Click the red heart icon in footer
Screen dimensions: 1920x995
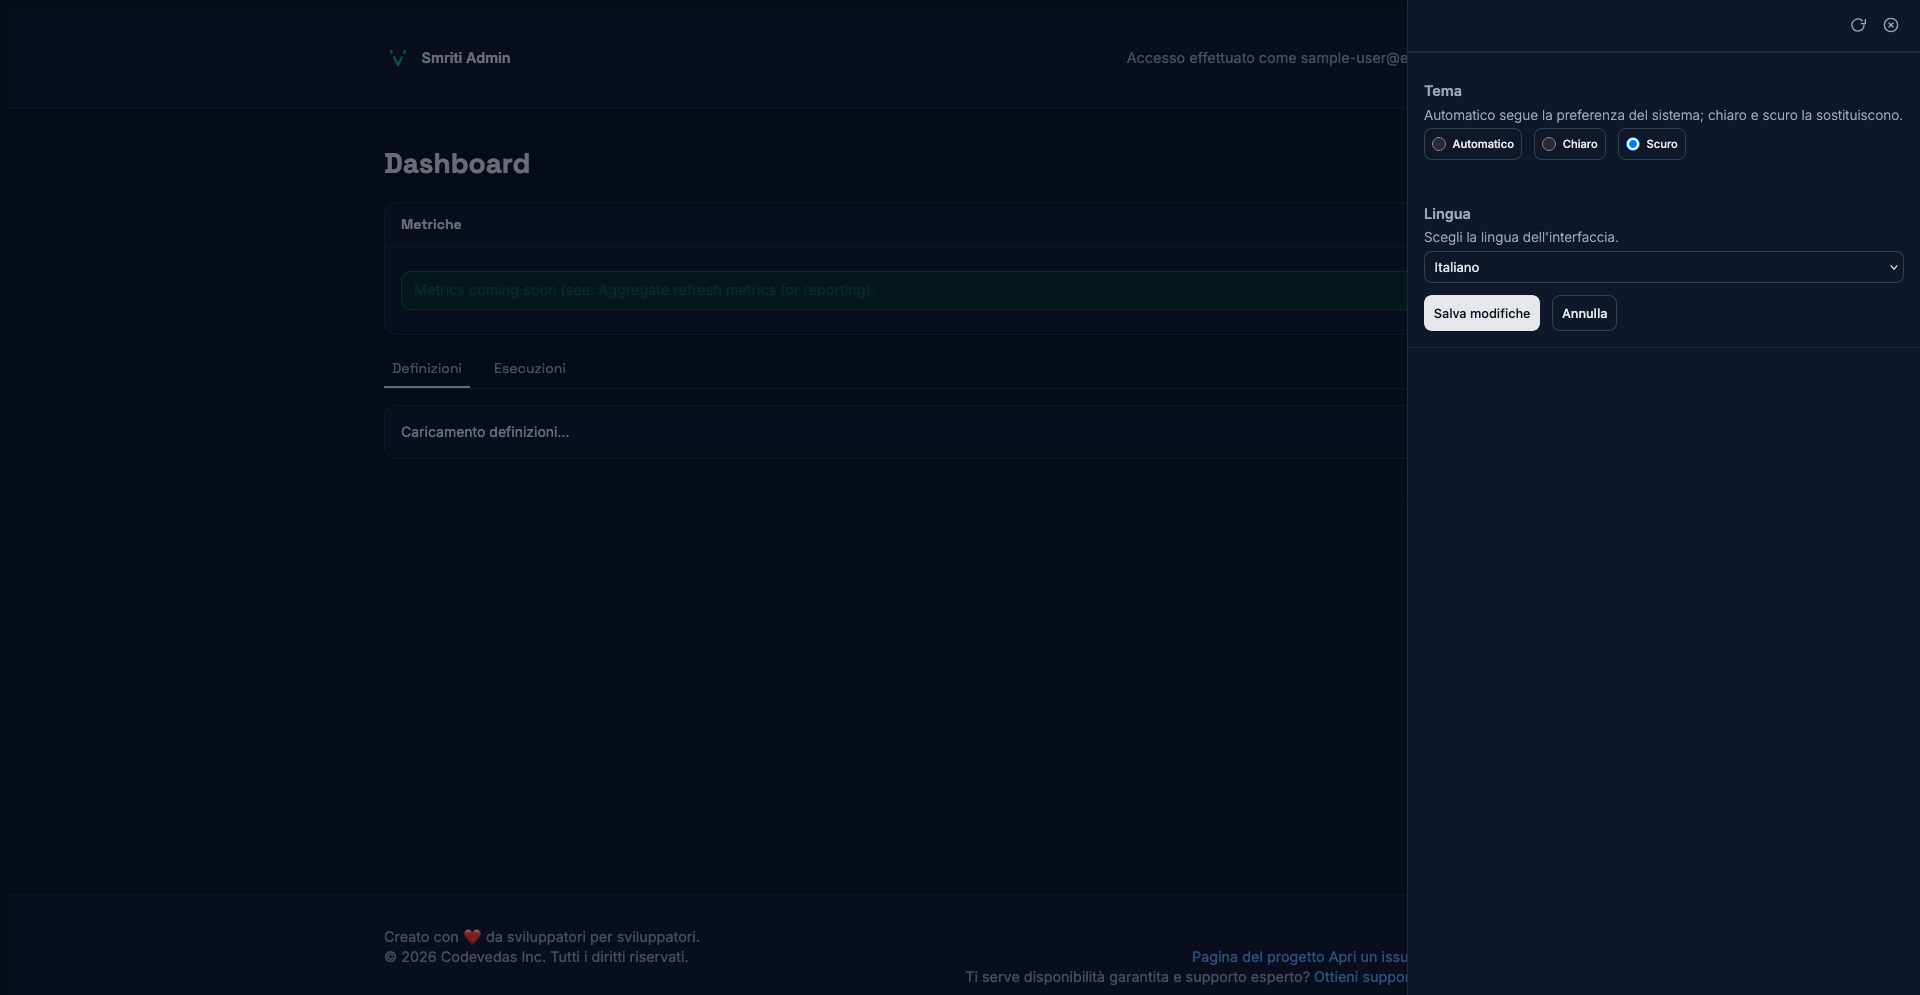point(472,937)
